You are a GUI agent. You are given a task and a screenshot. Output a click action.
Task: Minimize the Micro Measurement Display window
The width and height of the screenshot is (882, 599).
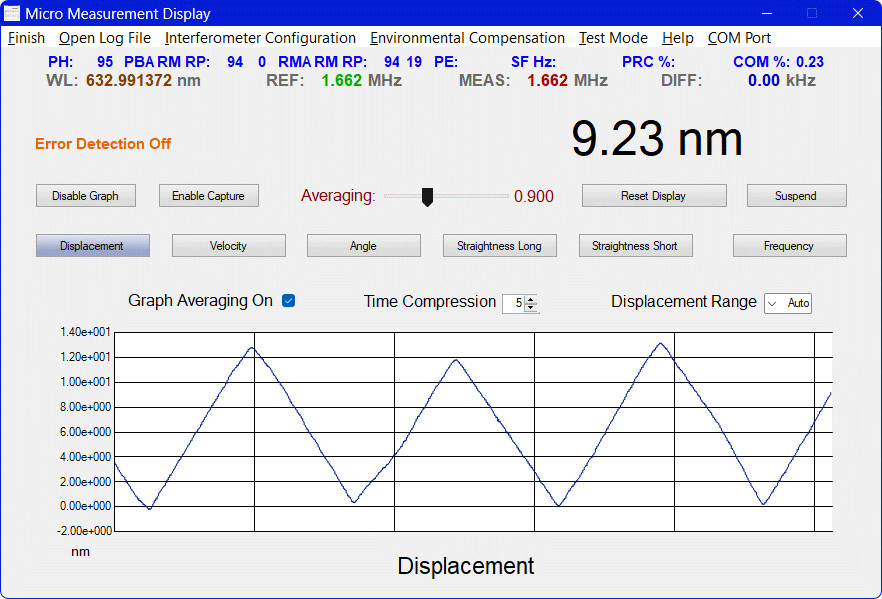click(x=767, y=13)
